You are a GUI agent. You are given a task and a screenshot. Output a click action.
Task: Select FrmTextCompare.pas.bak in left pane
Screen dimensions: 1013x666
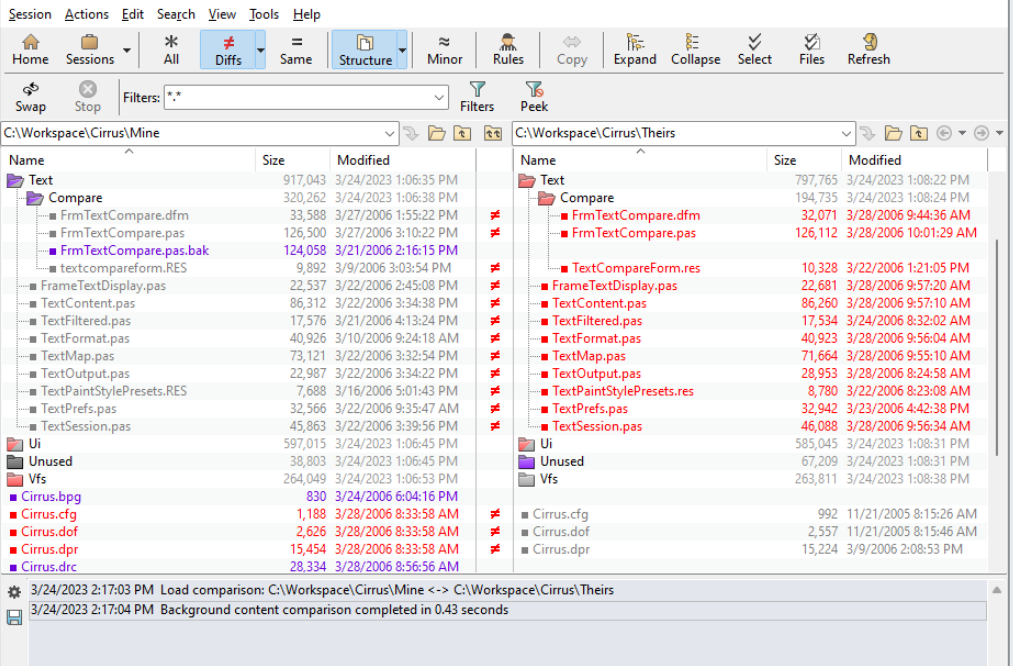[134, 251]
